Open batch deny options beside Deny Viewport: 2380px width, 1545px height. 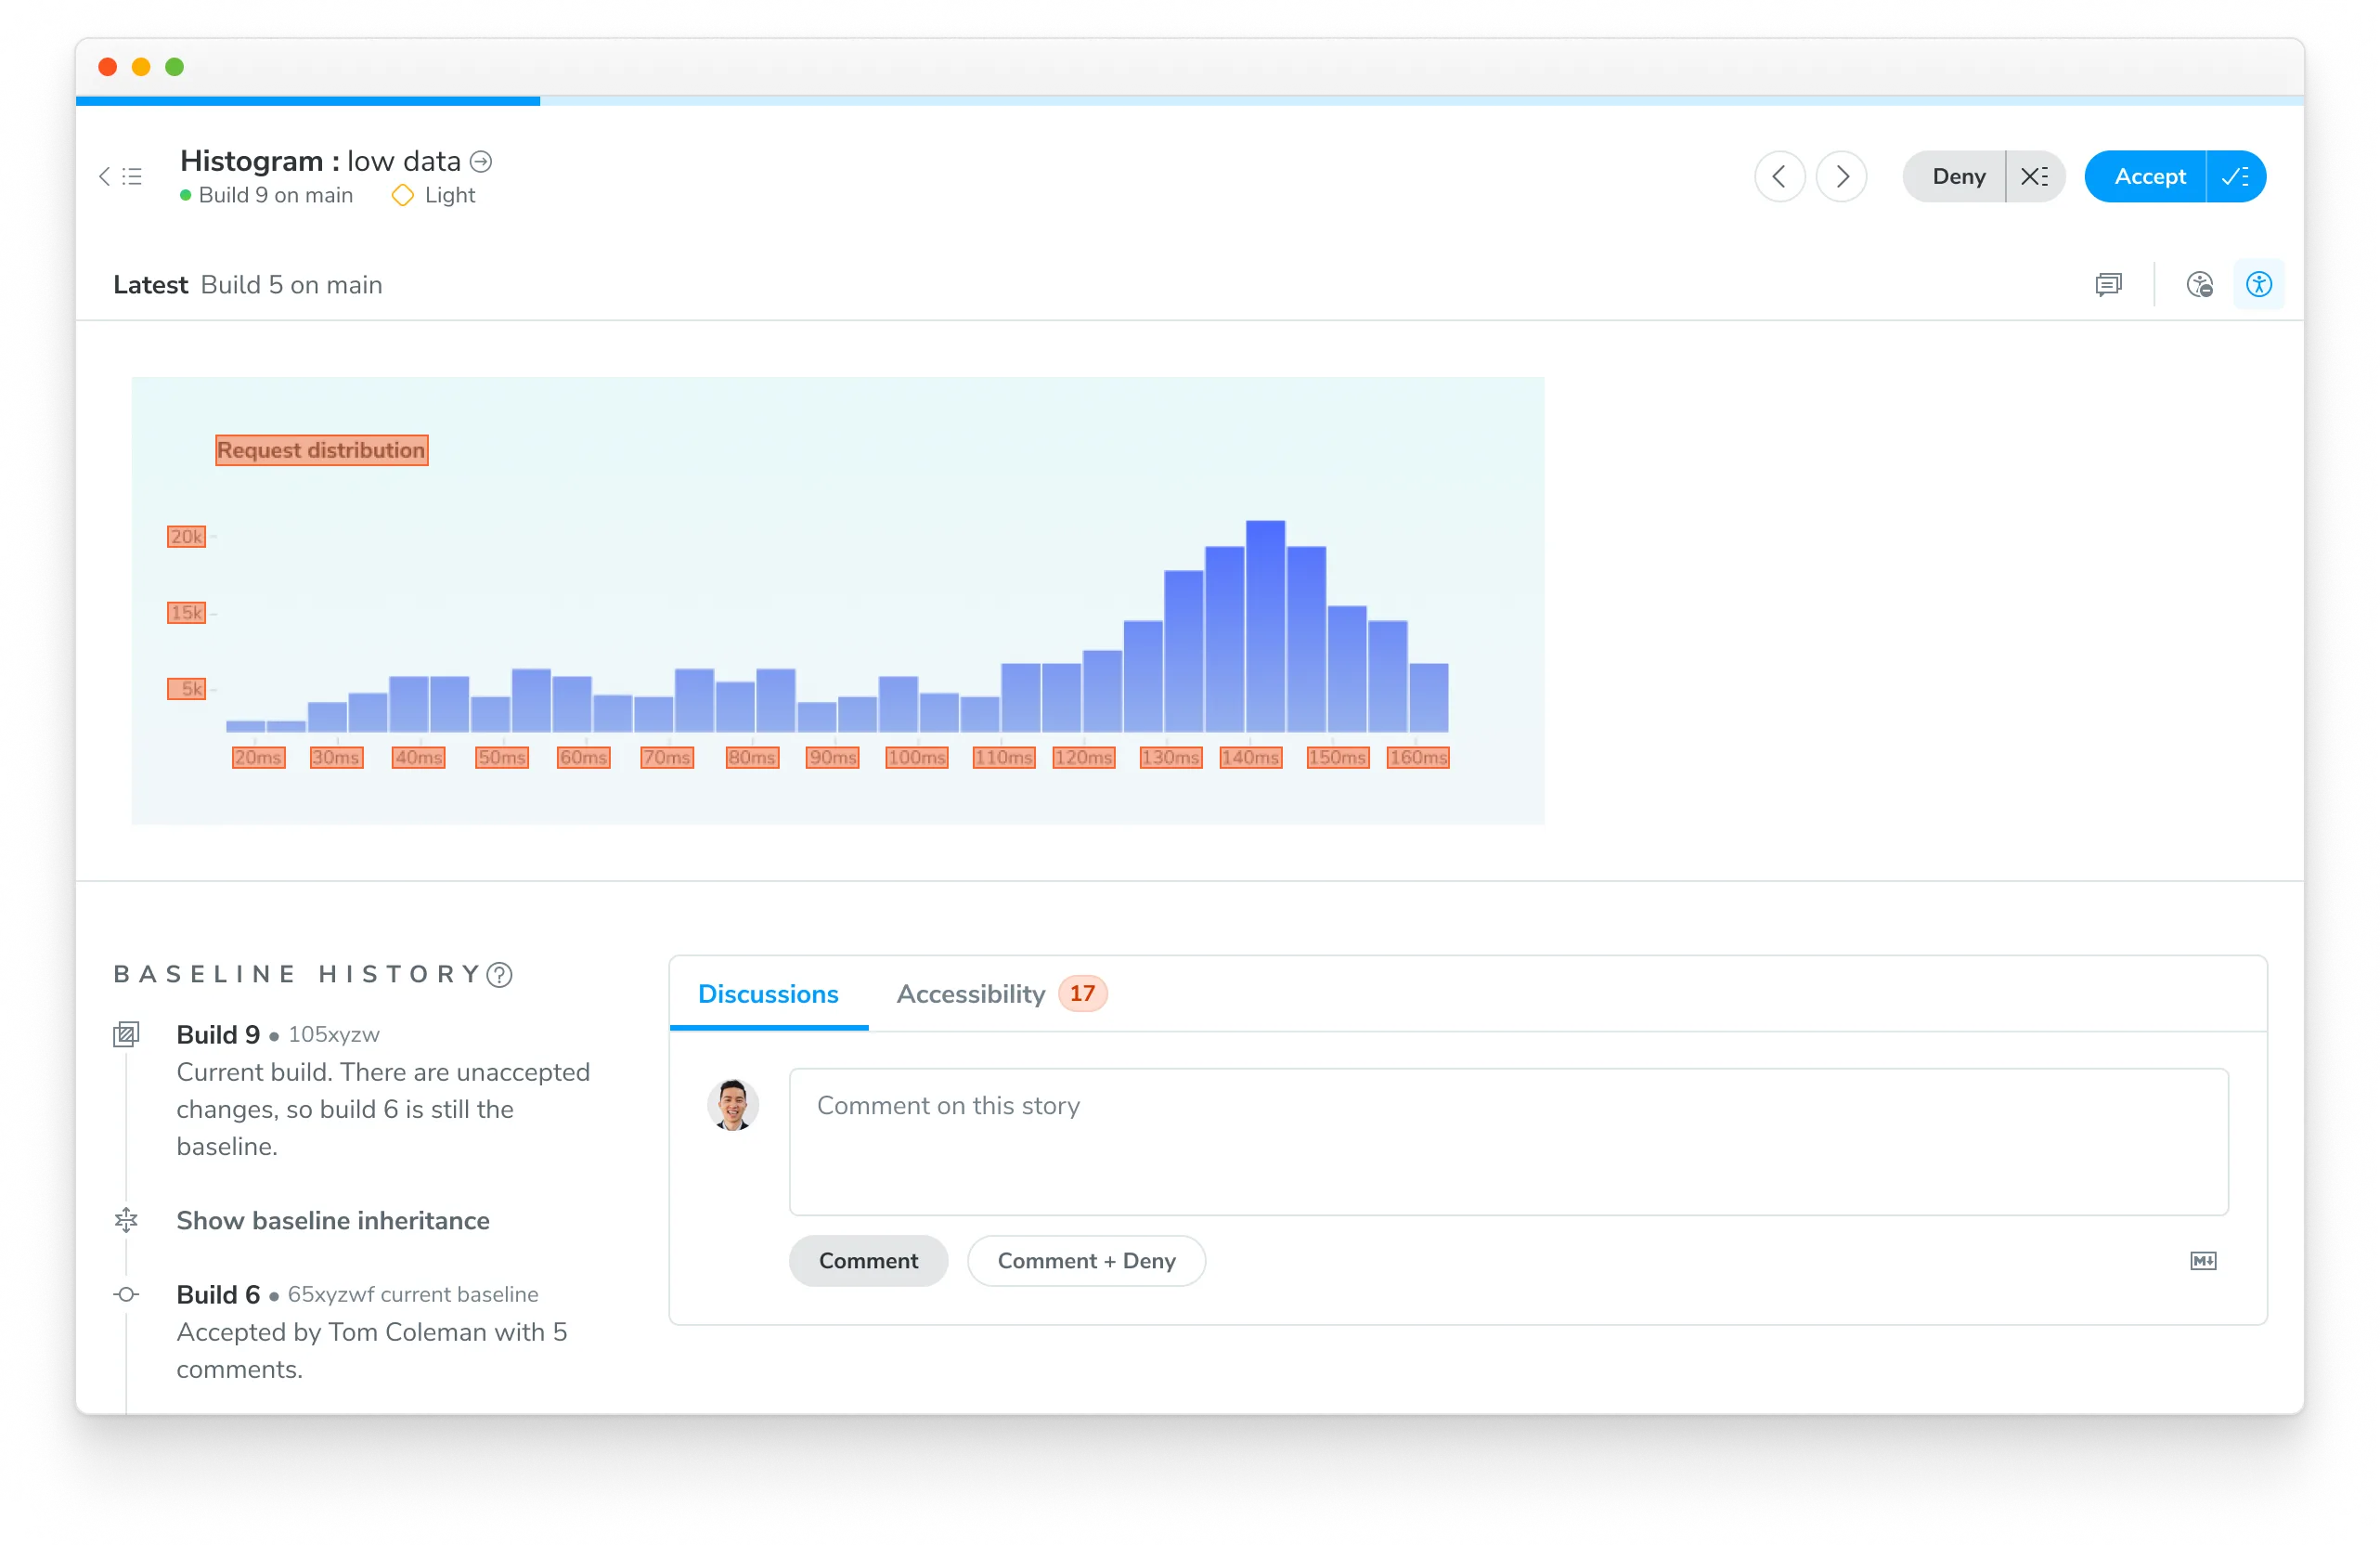(2035, 176)
